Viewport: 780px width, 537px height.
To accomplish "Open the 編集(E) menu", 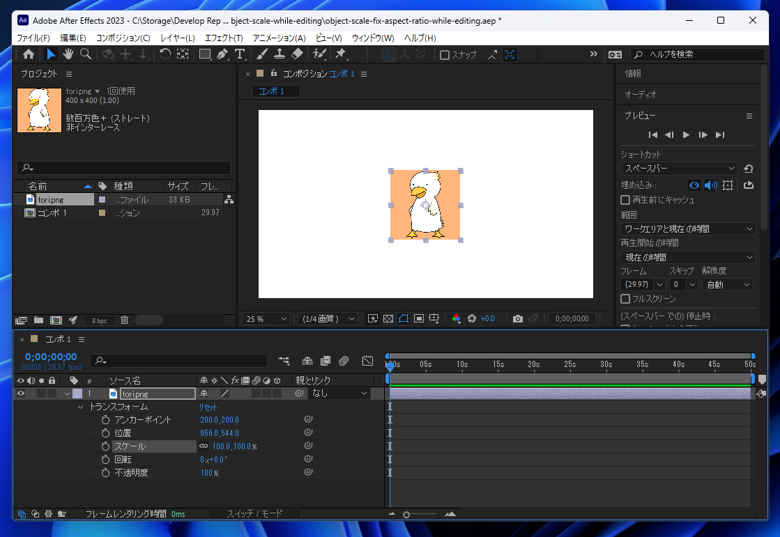I will click(x=73, y=38).
